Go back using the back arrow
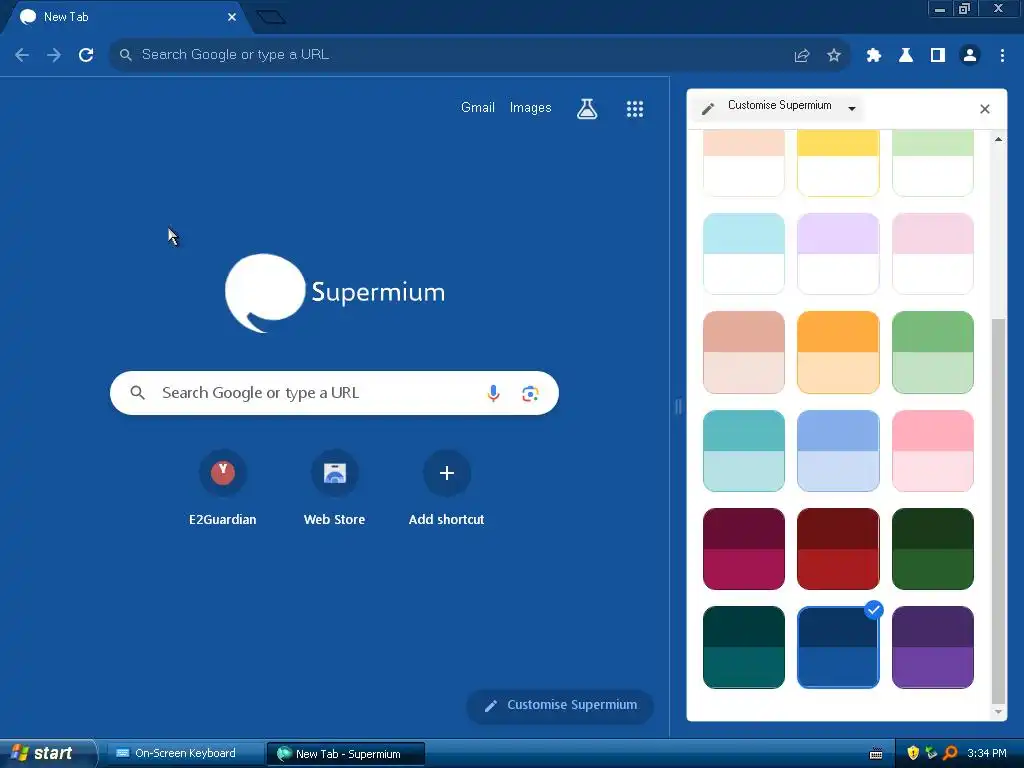This screenshot has width=1024, height=768. (x=22, y=55)
